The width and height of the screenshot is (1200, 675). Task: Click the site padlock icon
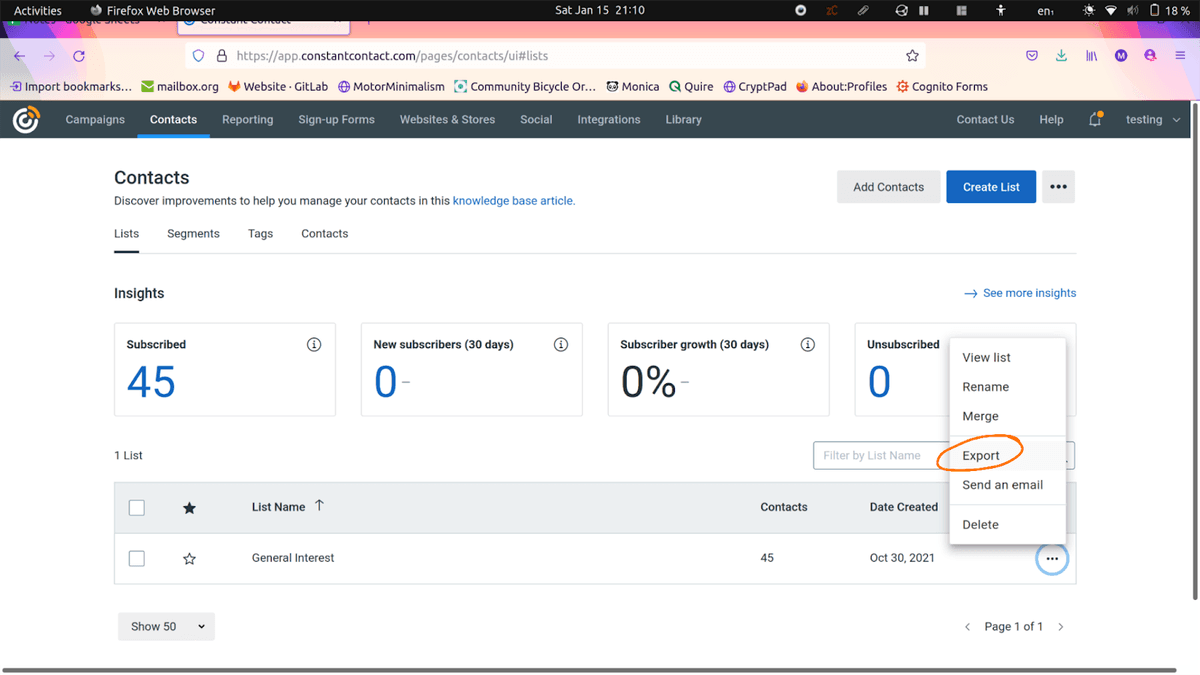pyautogui.click(x=222, y=56)
